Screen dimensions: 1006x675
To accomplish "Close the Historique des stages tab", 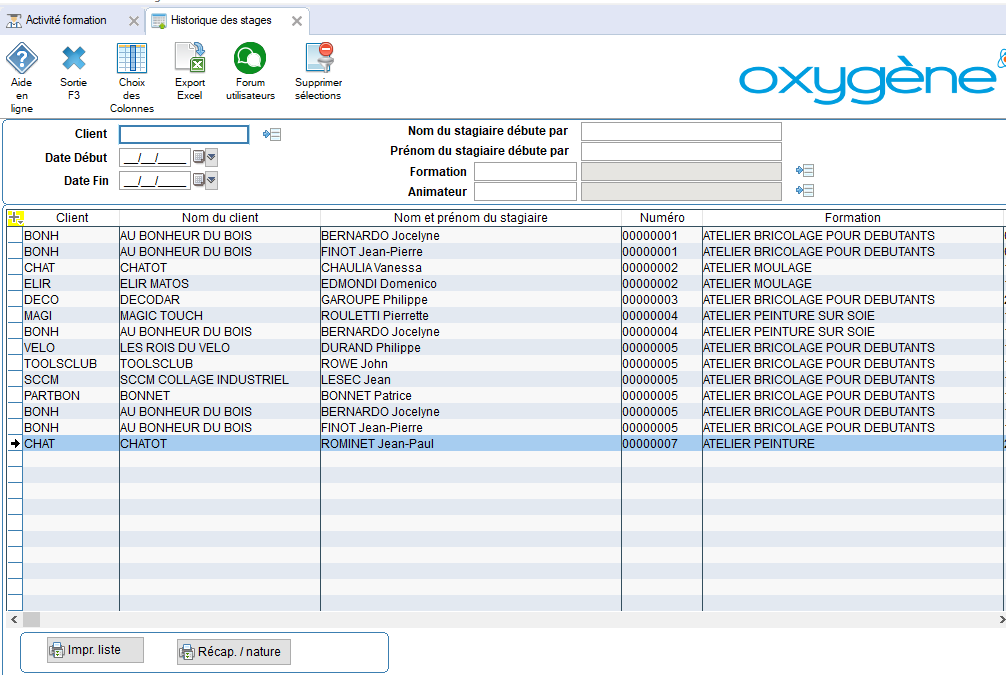I will click(x=296, y=21).
